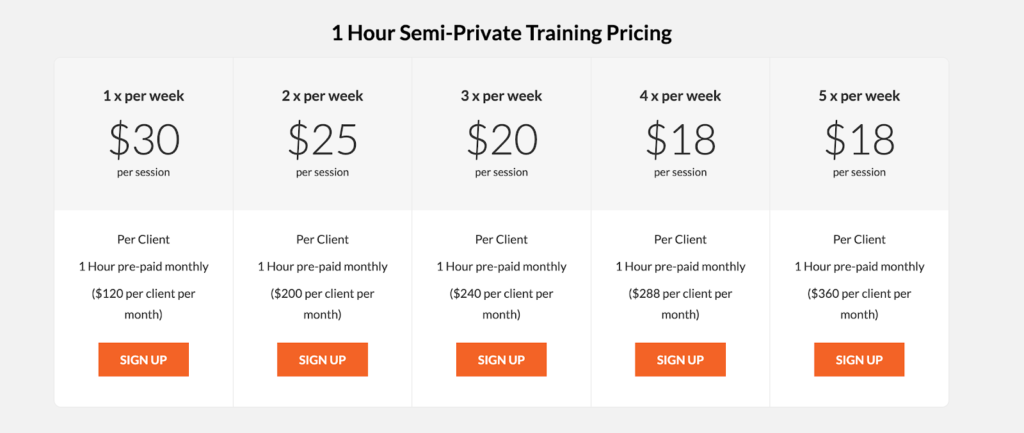The width and height of the screenshot is (1024, 433).
Task: Choose SIGN UP for 3 x per week plan
Action: pos(501,360)
